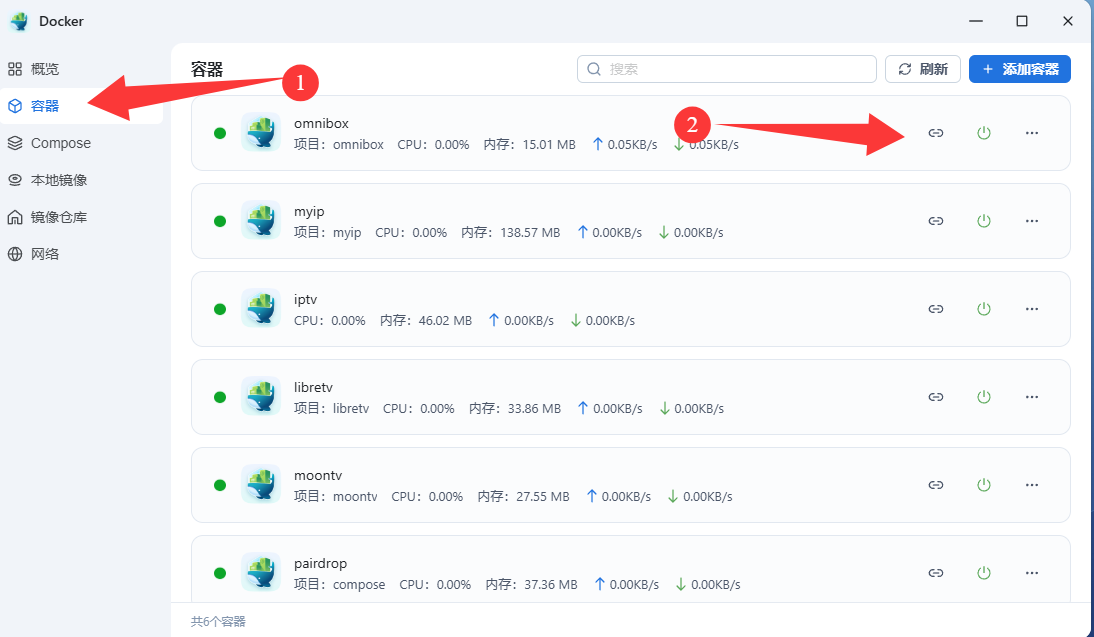Select the libretv container name
Image resolution: width=1094 pixels, height=637 pixels.
[x=313, y=387]
